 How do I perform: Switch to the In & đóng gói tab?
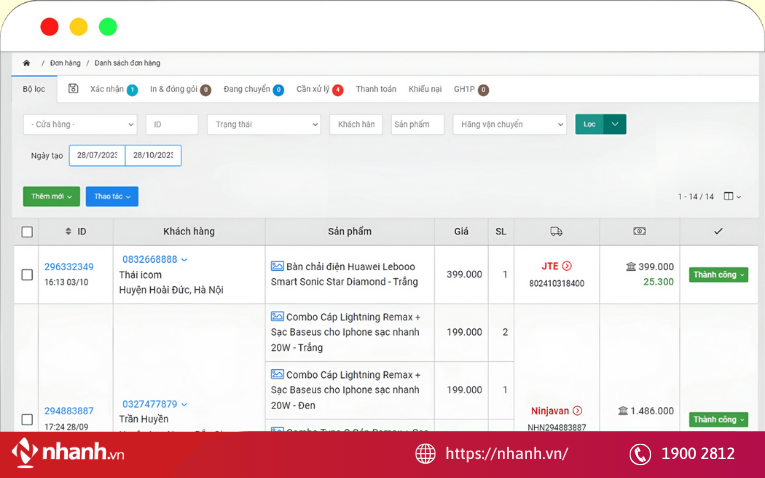tap(181, 89)
